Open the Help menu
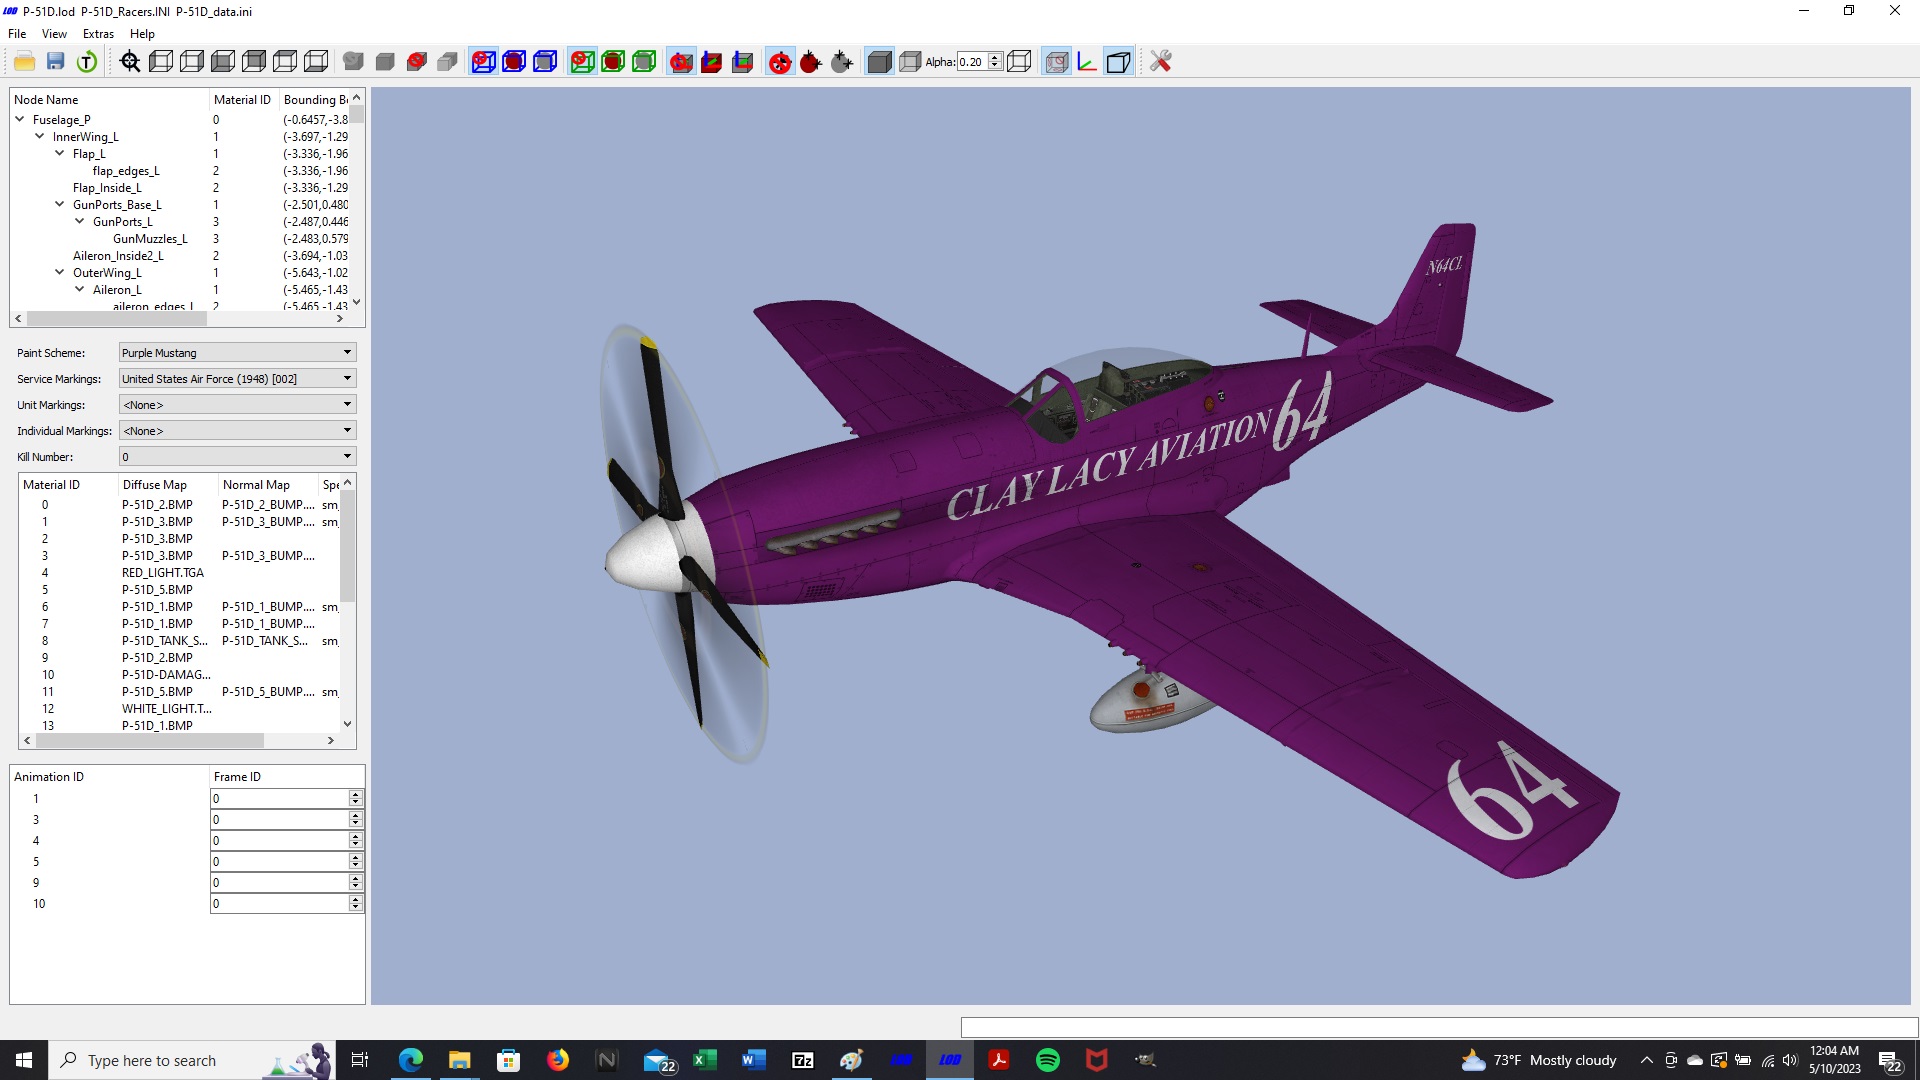The image size is (1920, 1080). 142,34
